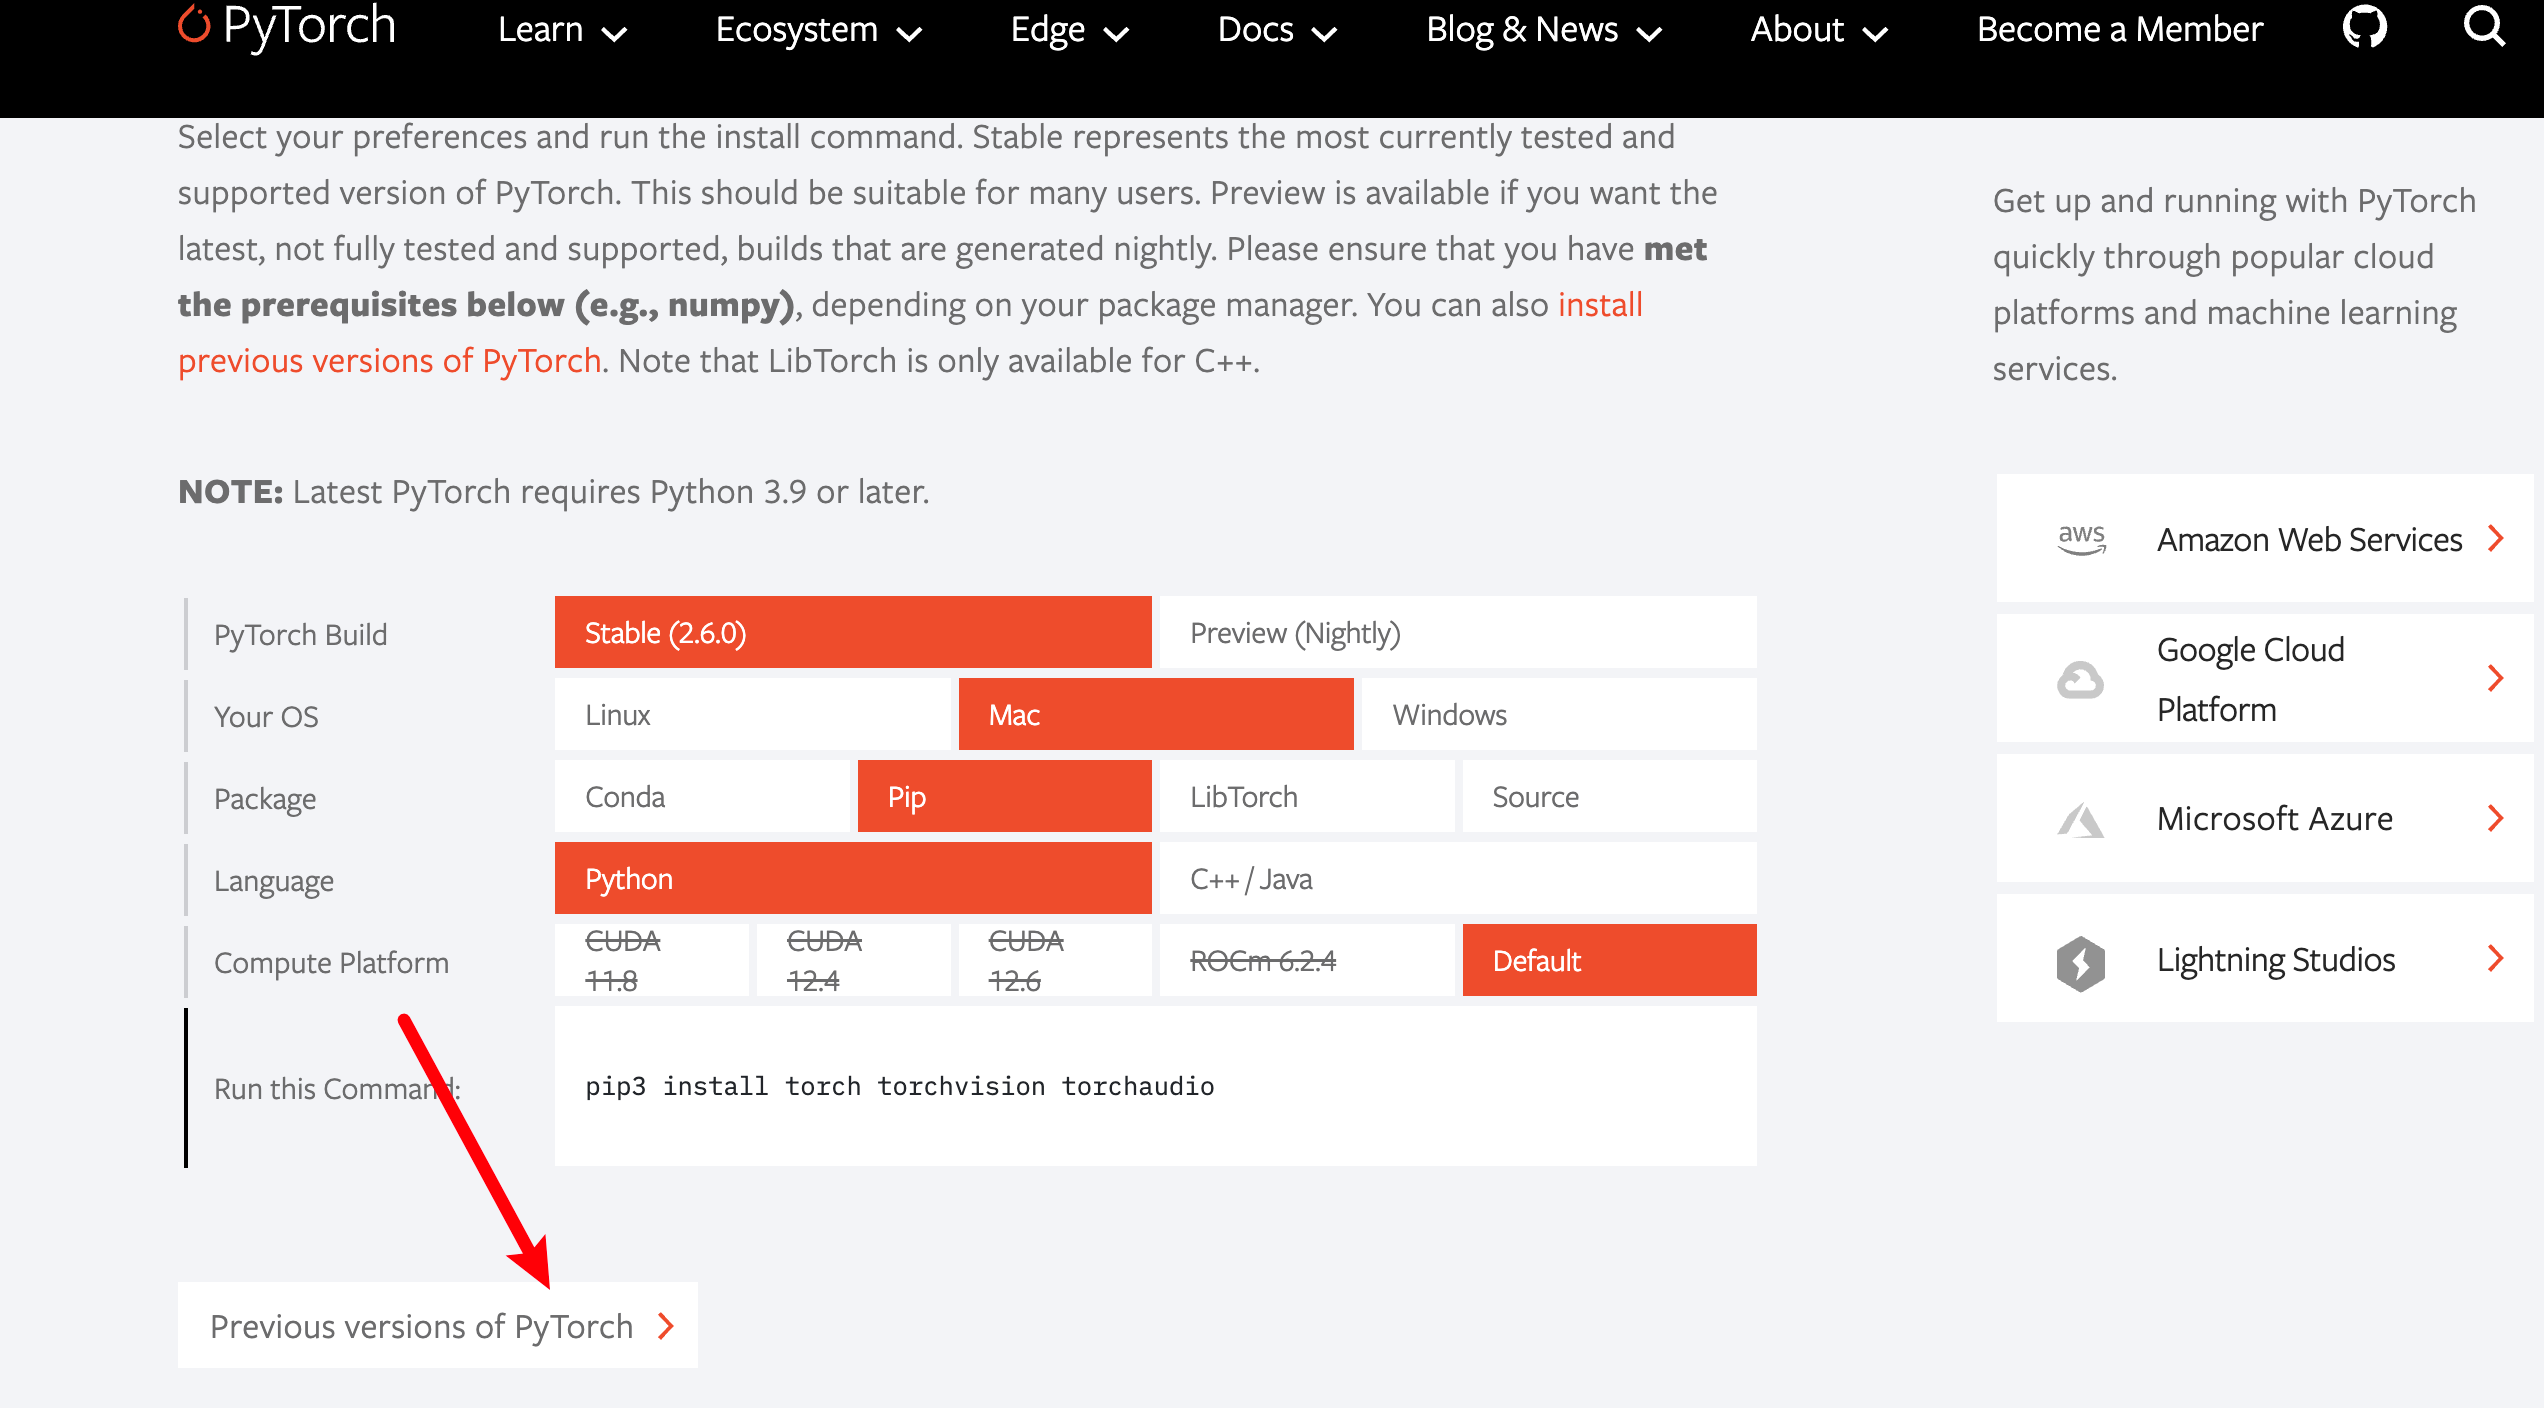Click the PyTorch Build row label
The width and height of the screenshot is (2544, 1408).
tap(300, 634)
